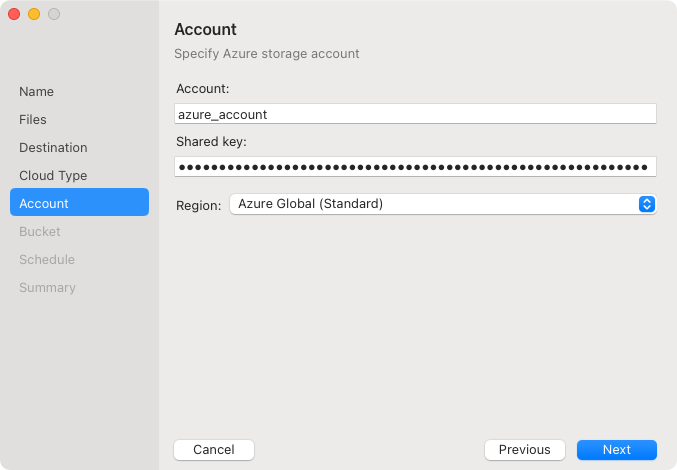Click the greyed-out Schedule step

point(47,259)
